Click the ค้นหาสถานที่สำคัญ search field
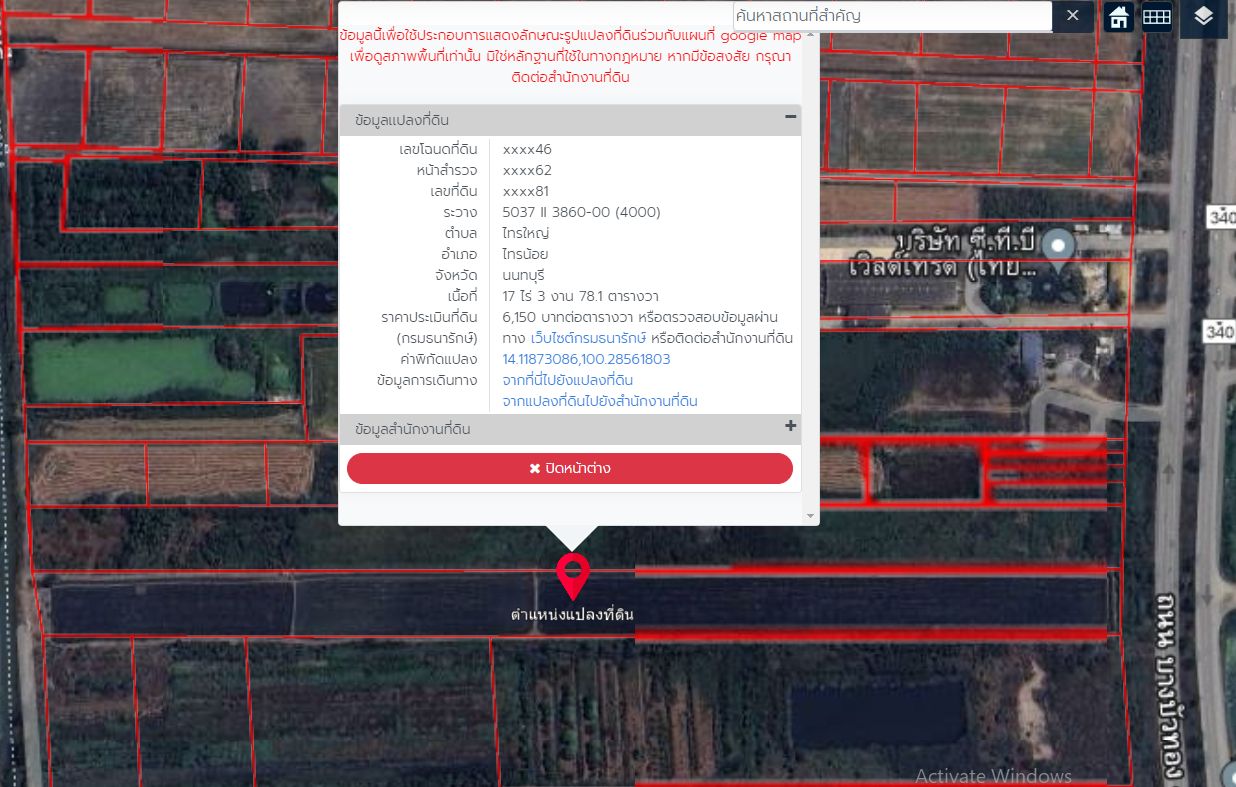 [x=892, y=16]
